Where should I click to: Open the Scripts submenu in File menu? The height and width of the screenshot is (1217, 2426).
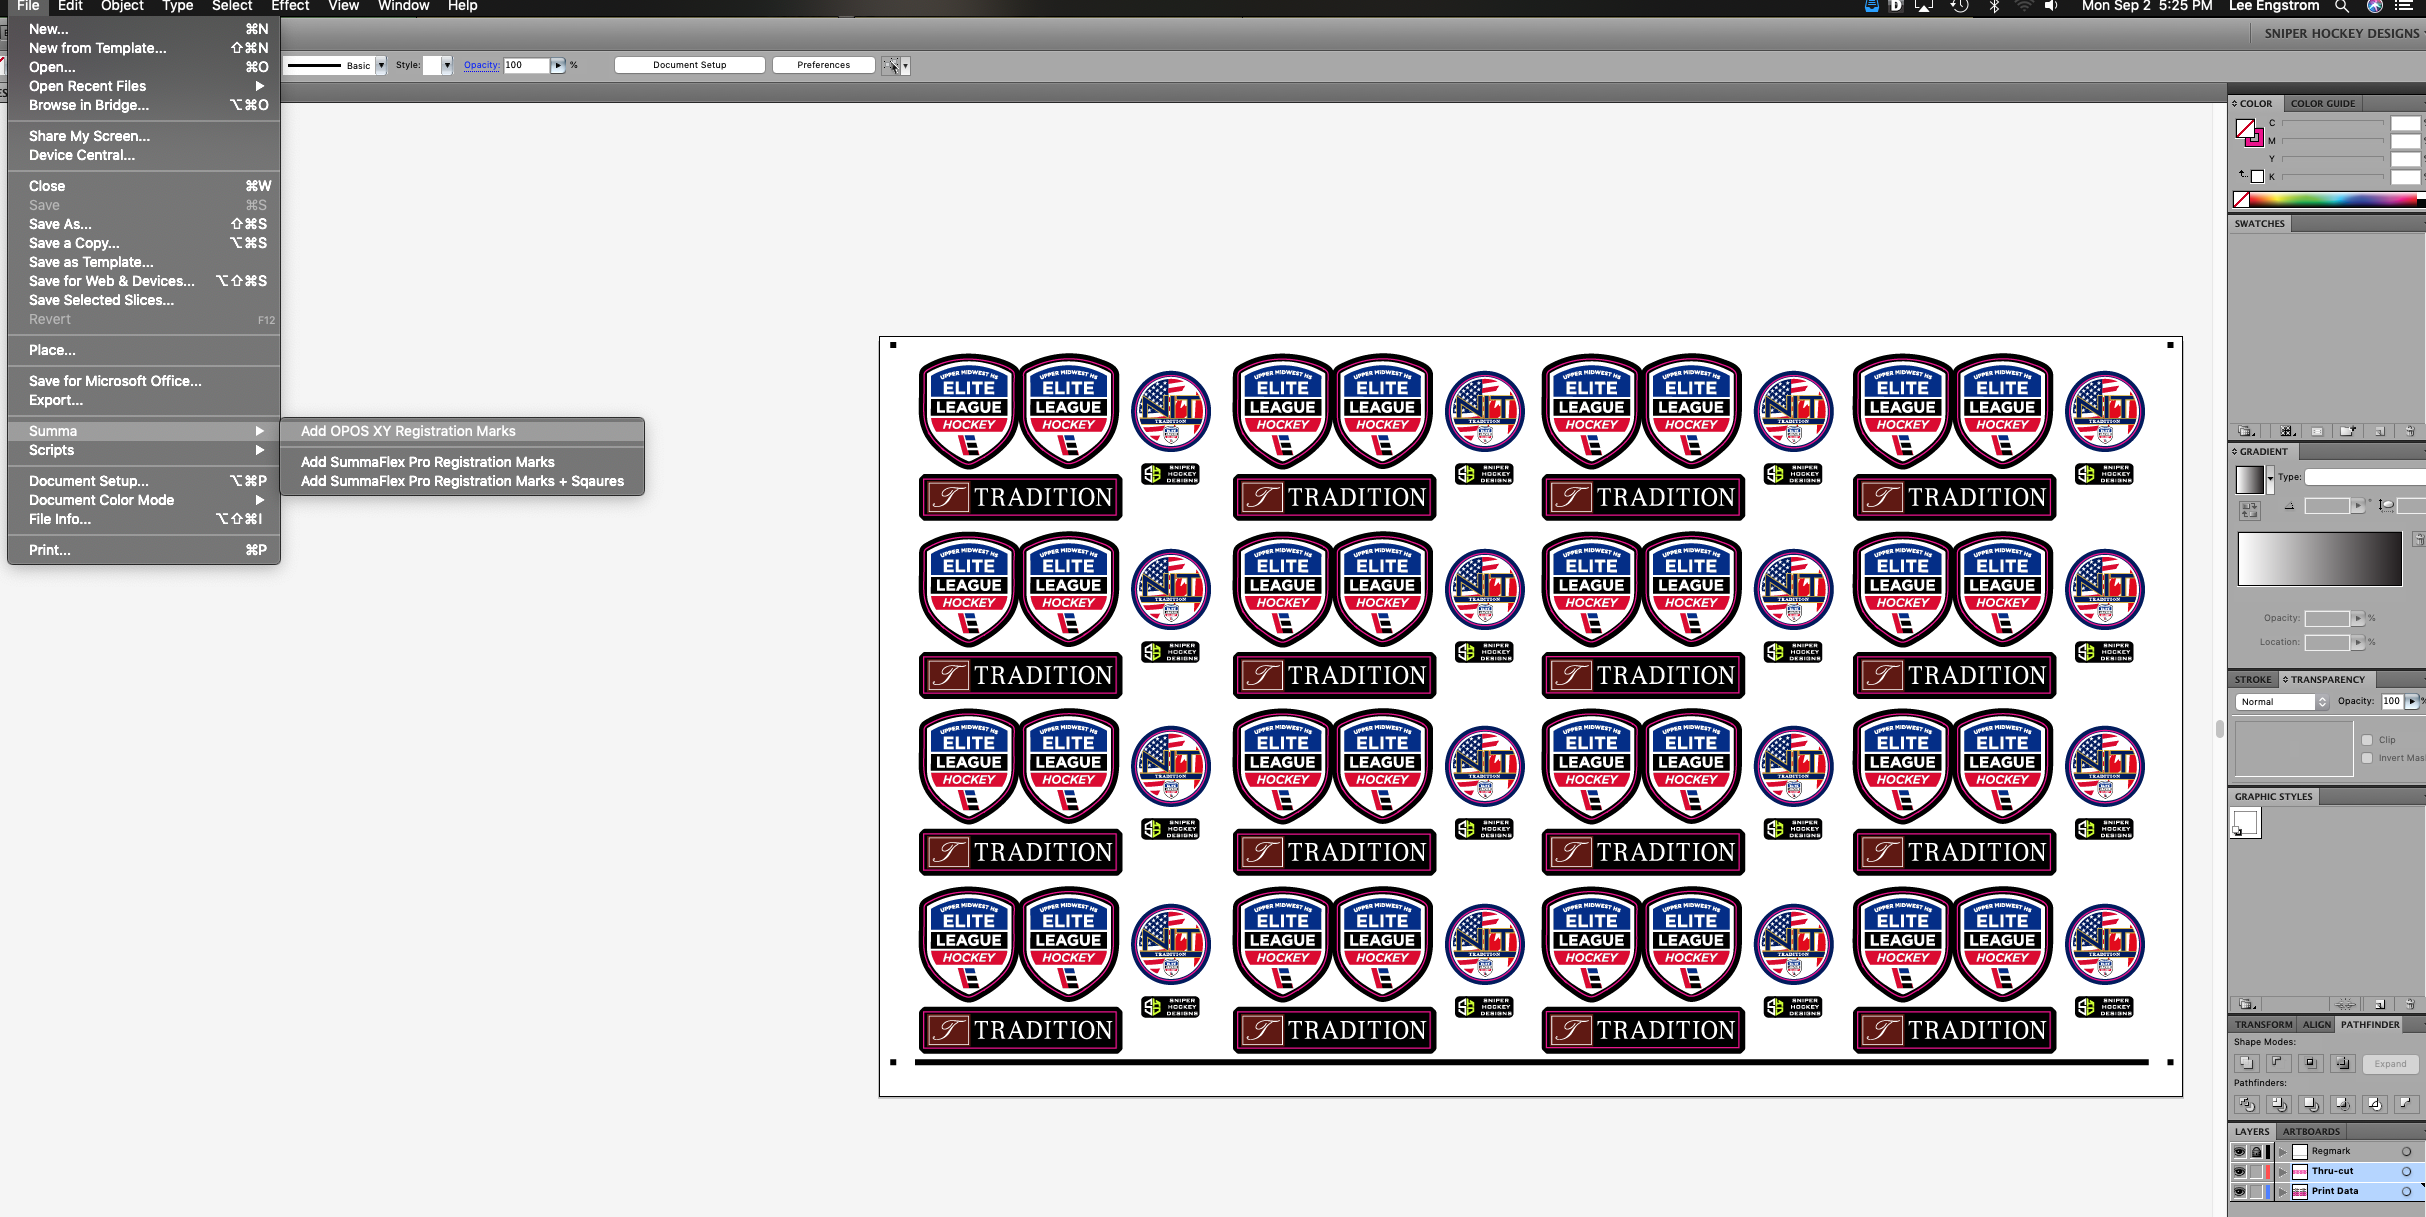pyautogui.click(x=144, y=450)
